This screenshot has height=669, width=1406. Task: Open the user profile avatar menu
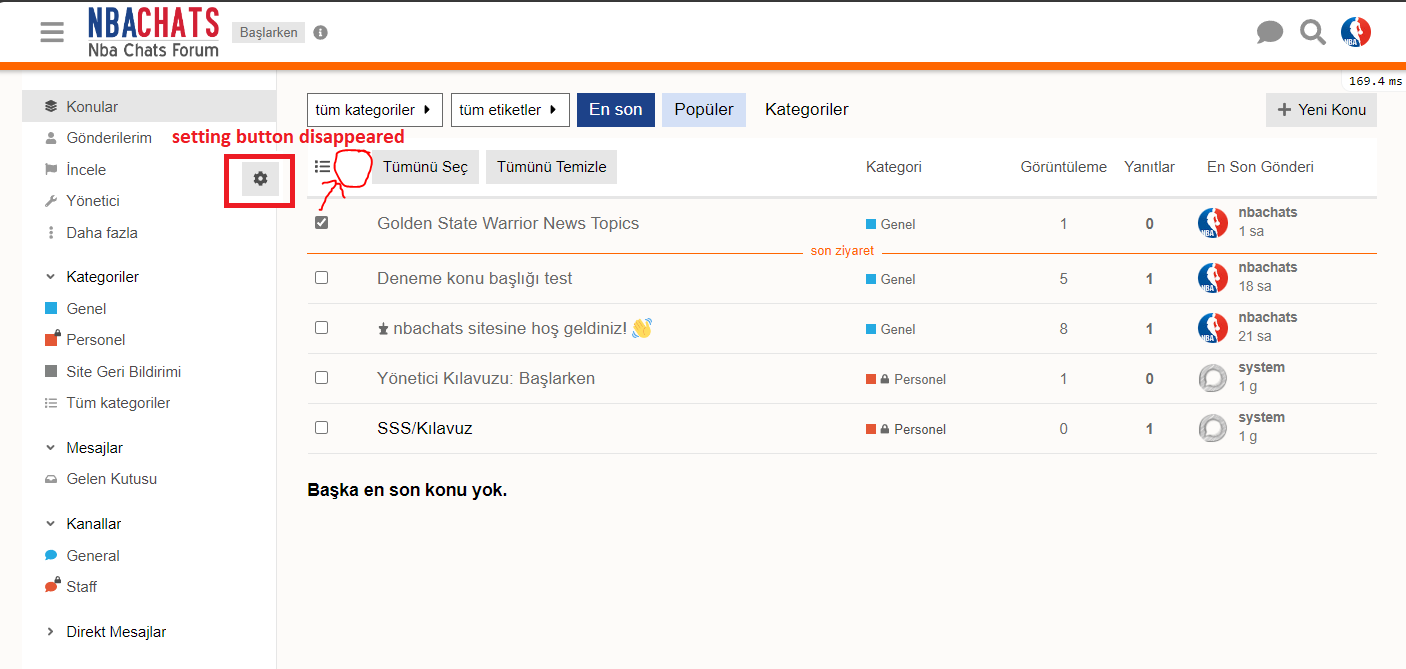click(1355, 32)
